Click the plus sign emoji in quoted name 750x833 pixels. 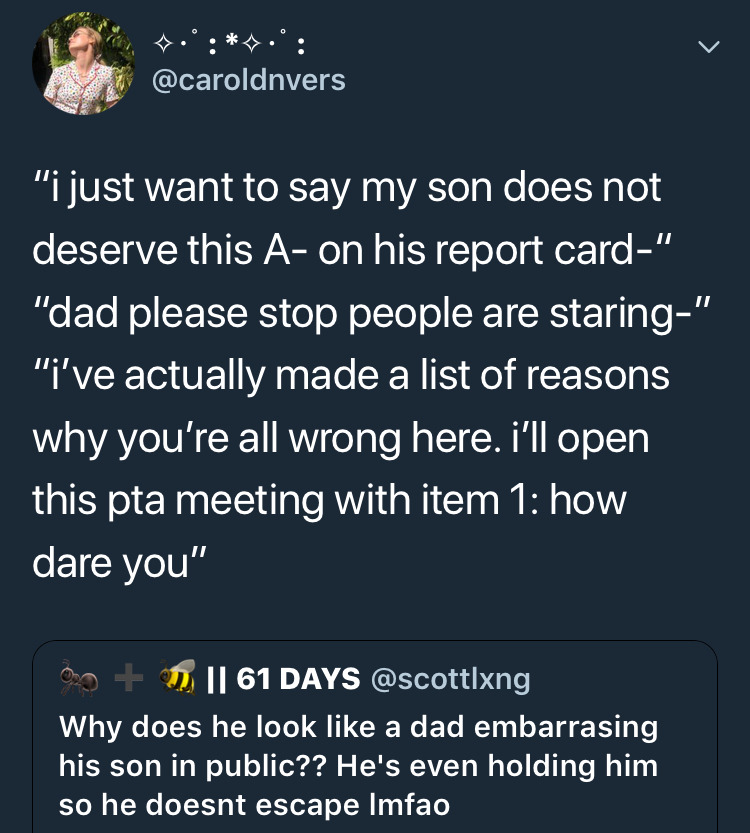(x=126, y=678)
